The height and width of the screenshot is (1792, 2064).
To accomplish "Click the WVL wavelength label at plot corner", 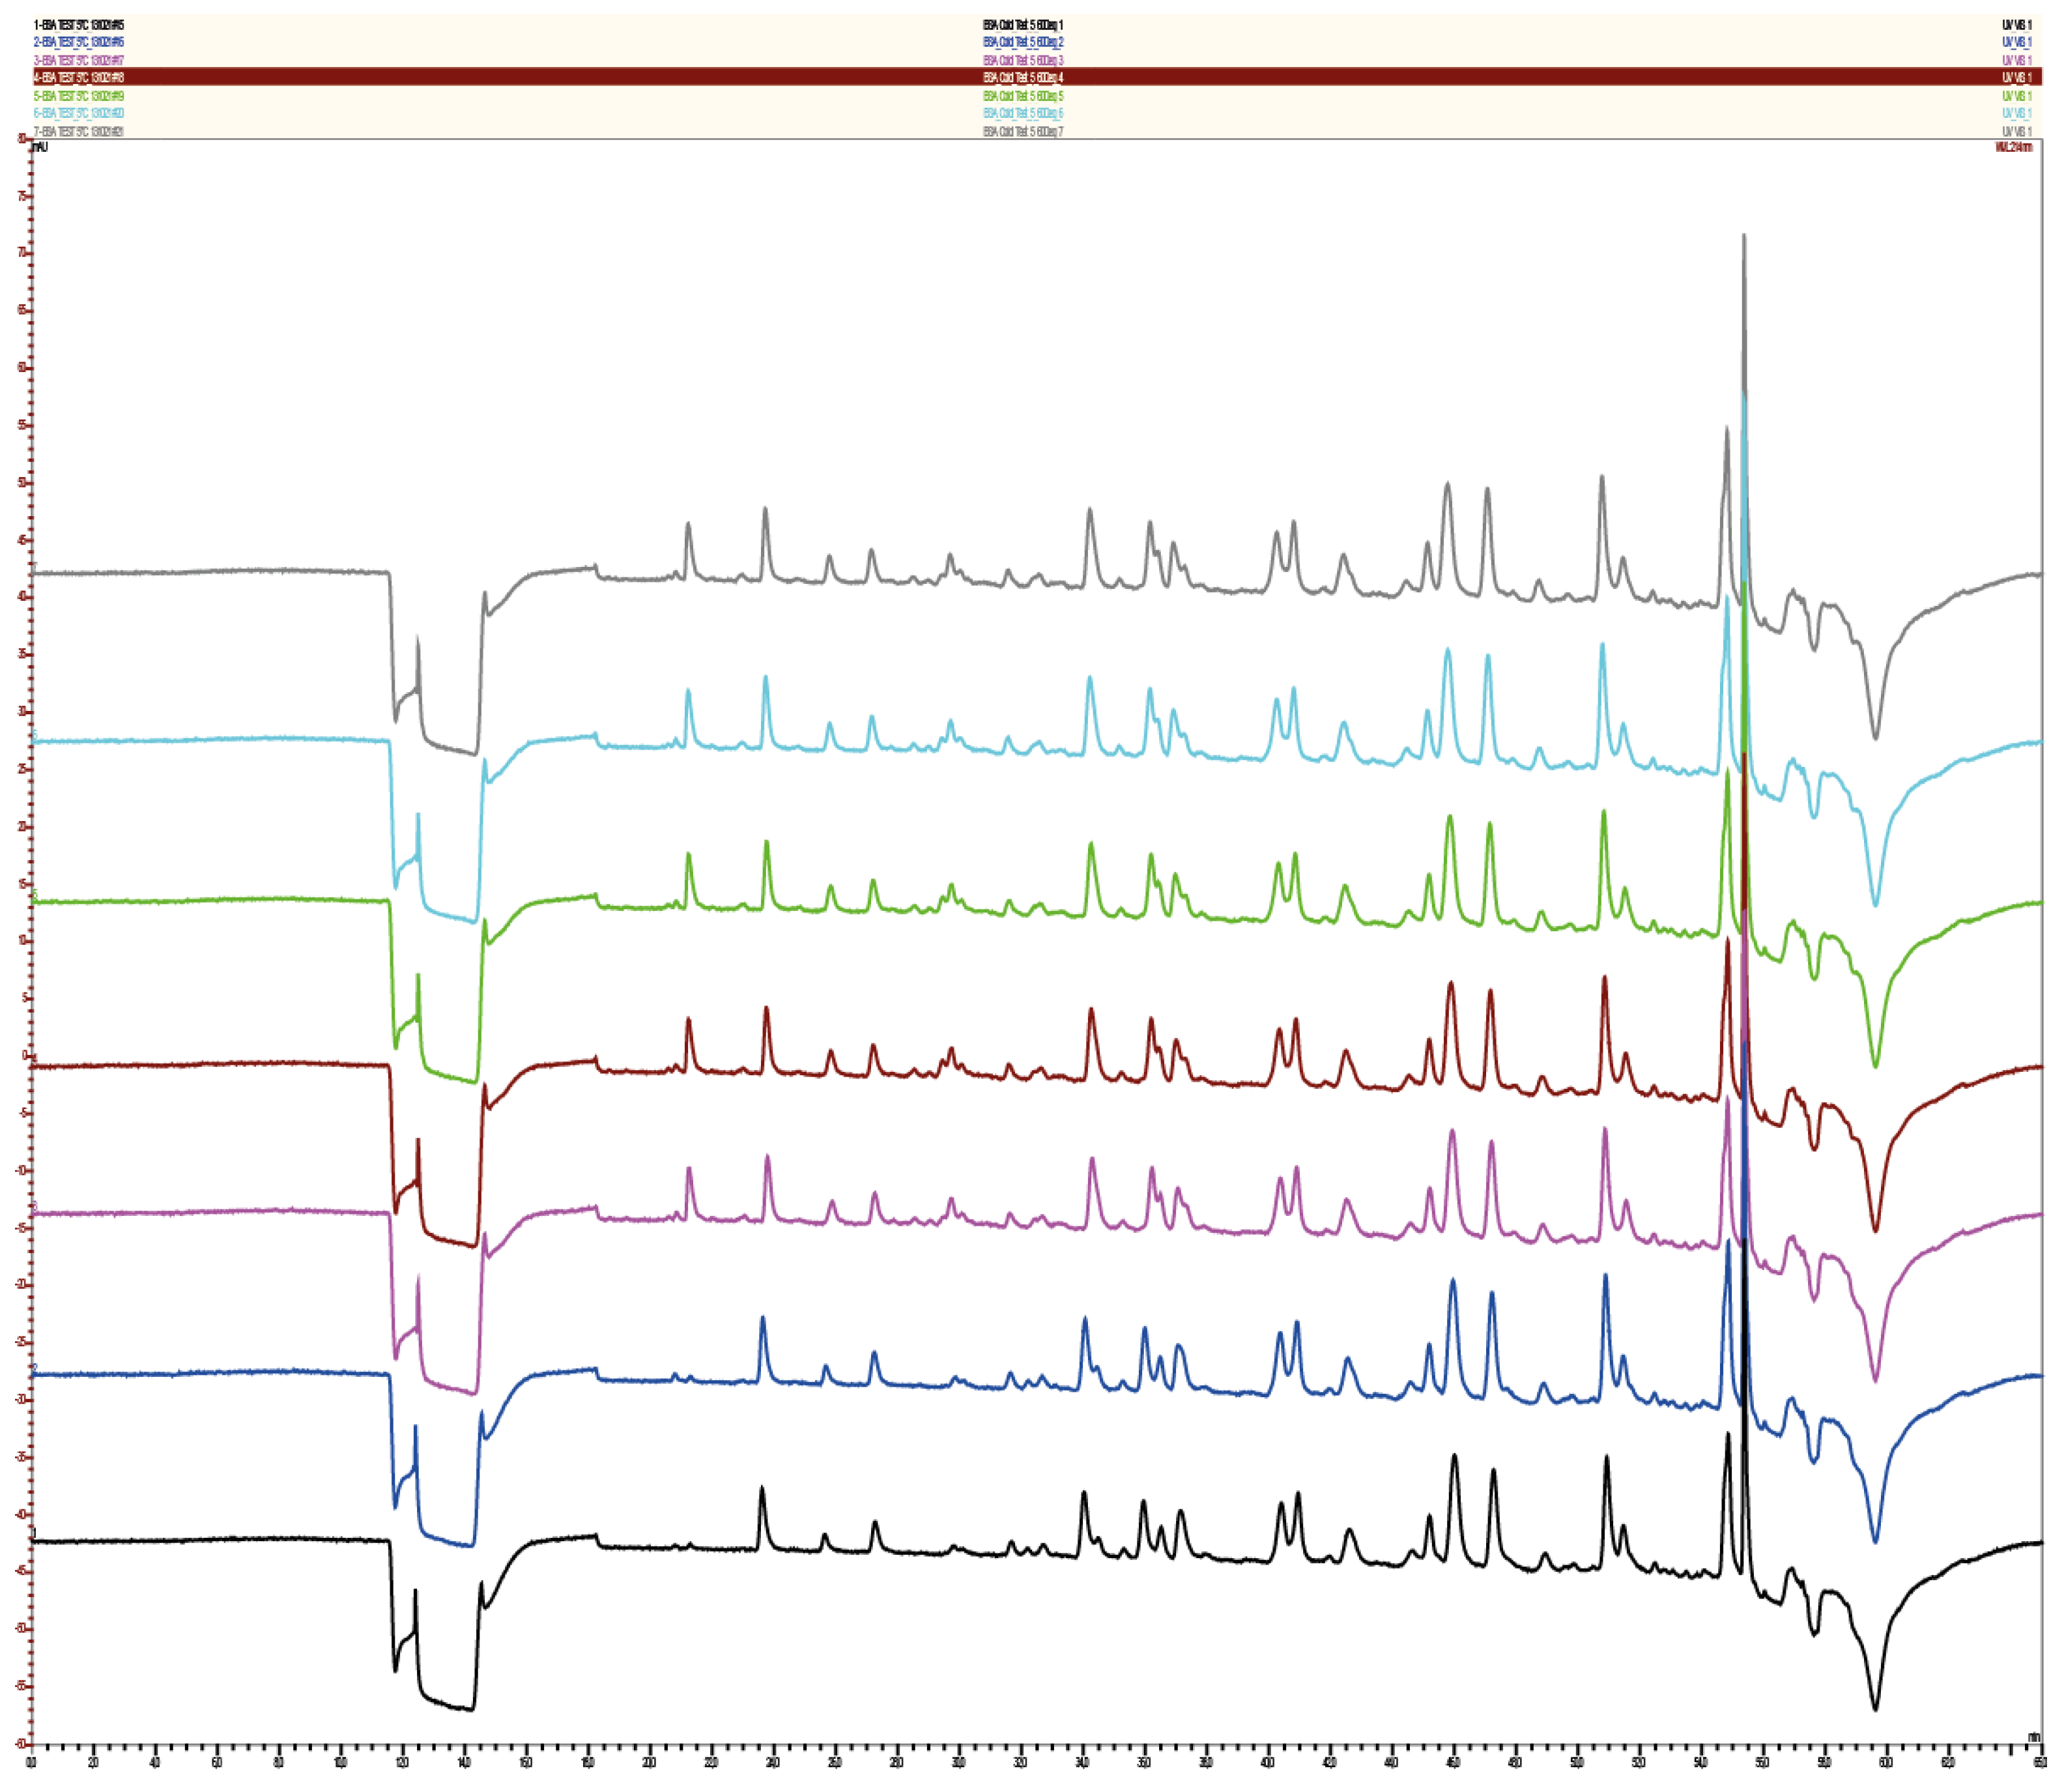I will [2013, 147].
